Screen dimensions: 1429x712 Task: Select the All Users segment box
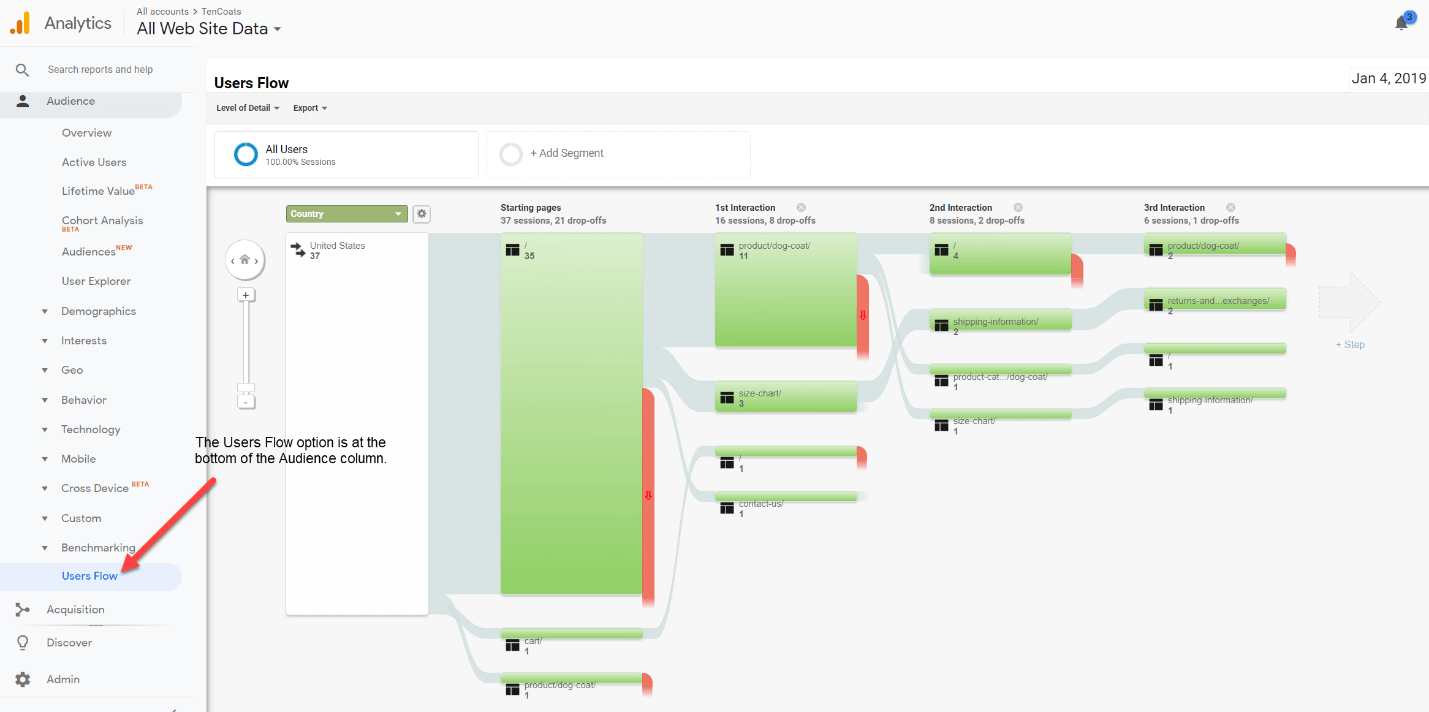tap(346, 154)
